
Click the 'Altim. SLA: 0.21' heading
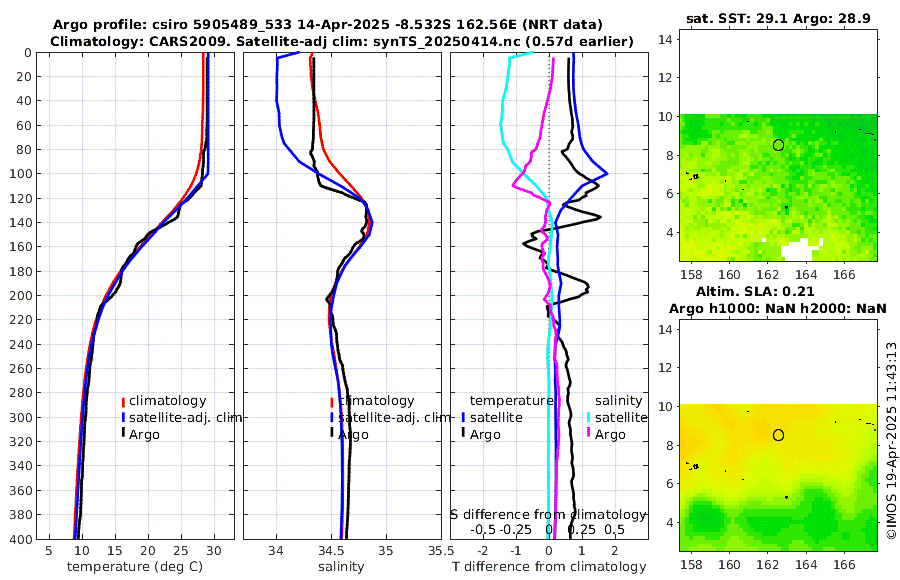(x=755, y=292)
